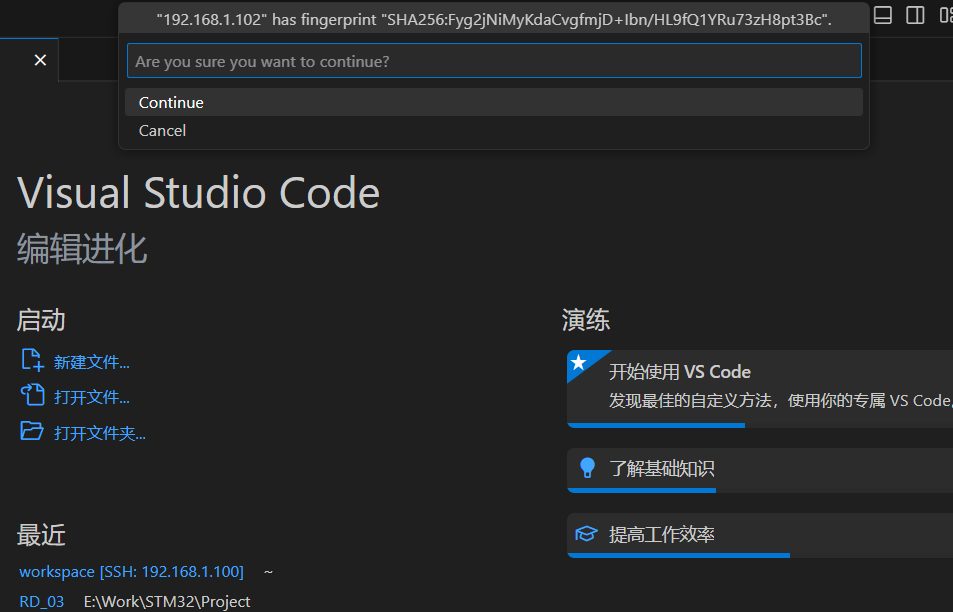Click the star badge on 开始使用 VS Code
The height and width of the screenshot is (612, 953).
579,363
